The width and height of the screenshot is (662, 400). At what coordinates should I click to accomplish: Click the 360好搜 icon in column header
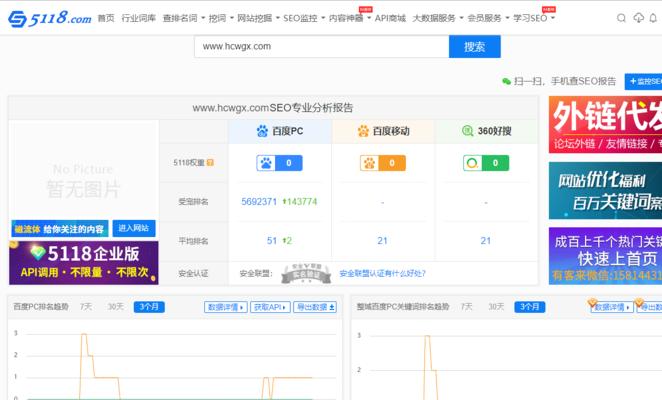click(x=467, y=131)
